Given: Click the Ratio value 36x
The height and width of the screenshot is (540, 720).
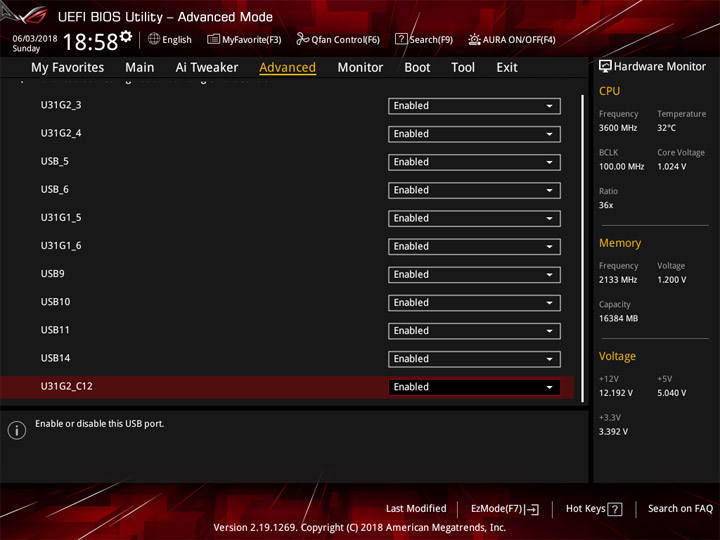Looking at the screenshot, I should [x=606, y=205].
